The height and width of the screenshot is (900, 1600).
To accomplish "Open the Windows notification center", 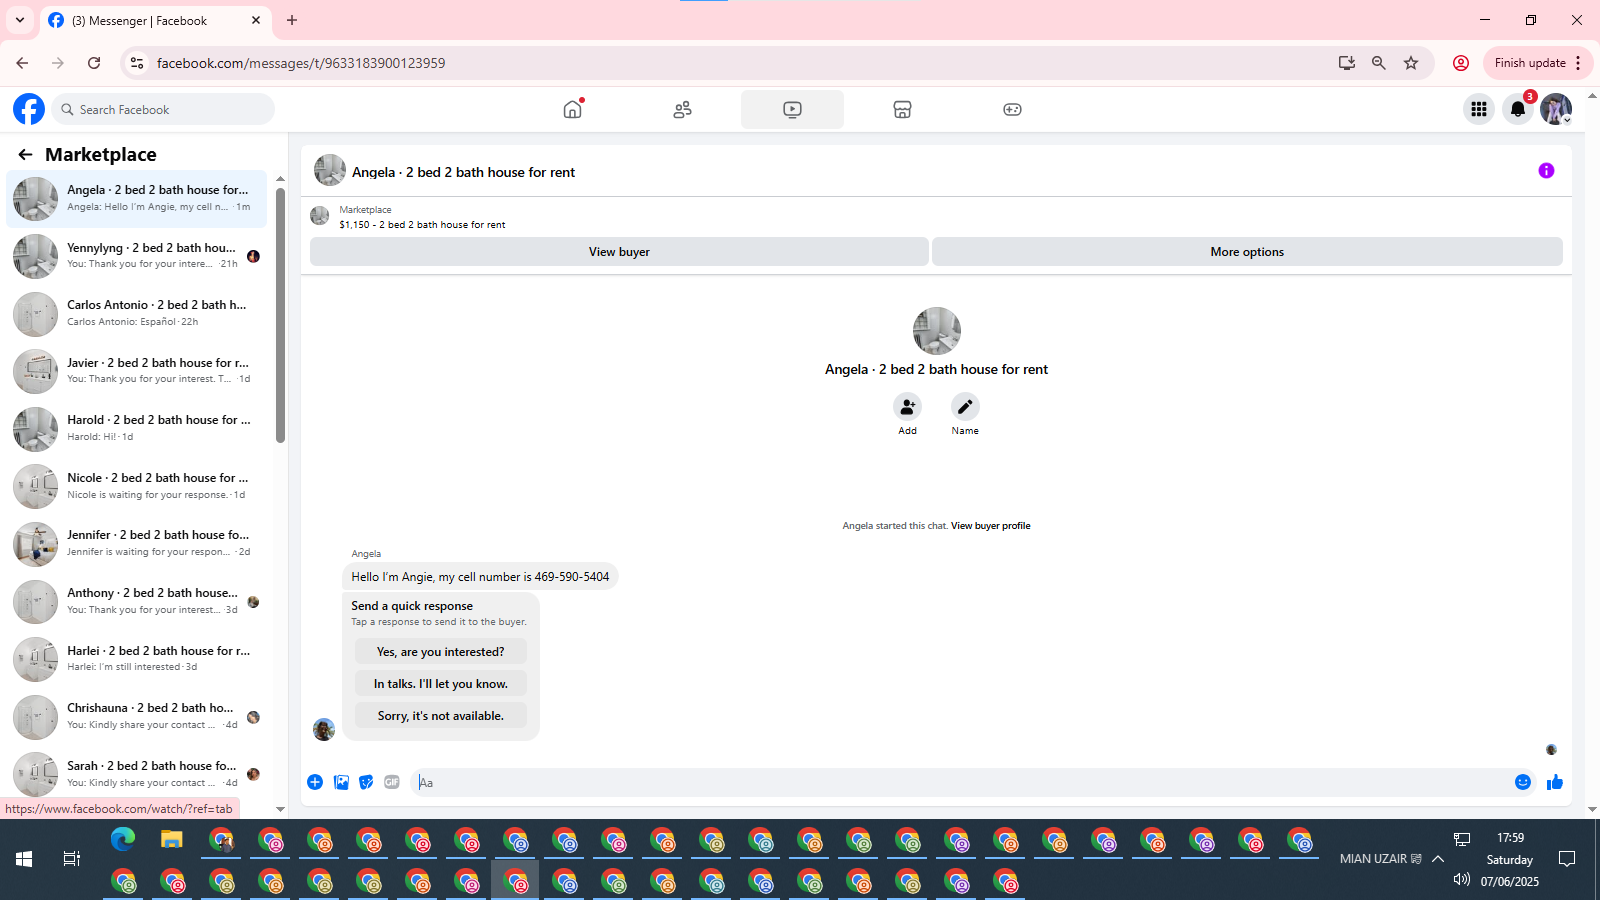I will [x=1567, y=859].
